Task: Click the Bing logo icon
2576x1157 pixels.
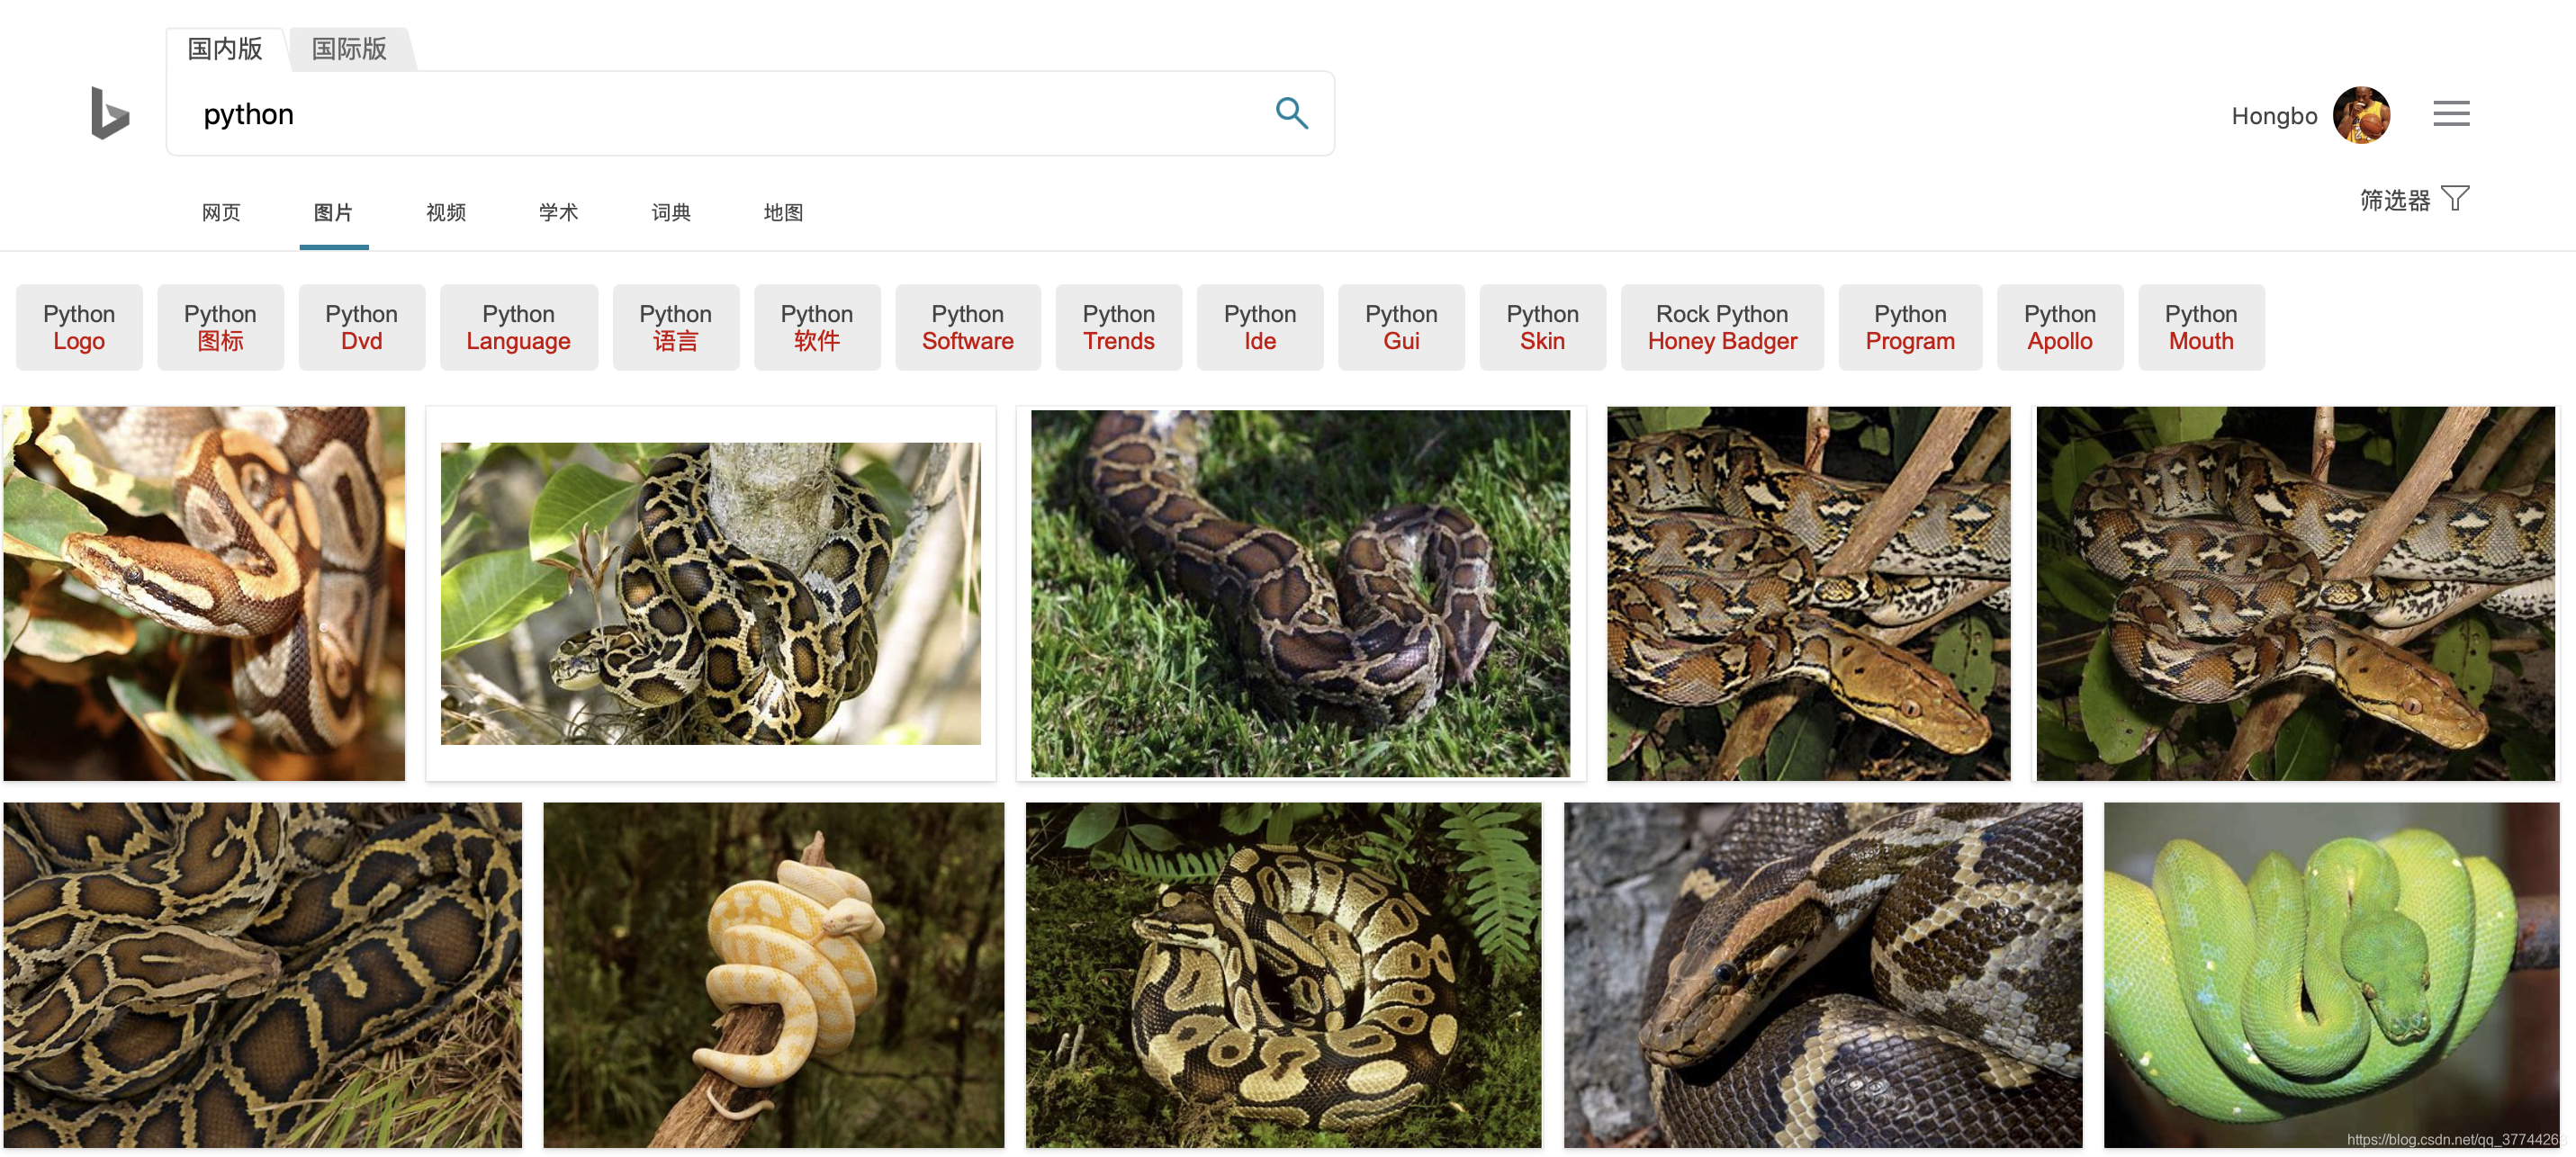Action: point(109,113)
